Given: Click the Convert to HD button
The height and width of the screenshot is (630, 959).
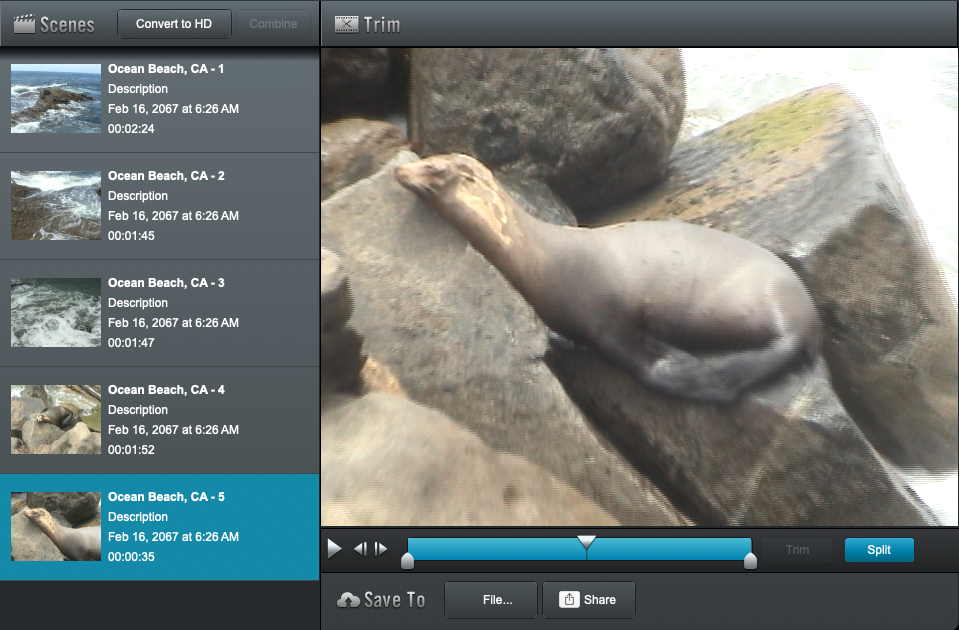Looking at the screenshot, I should pyautogui.click(x=174, y=24).
